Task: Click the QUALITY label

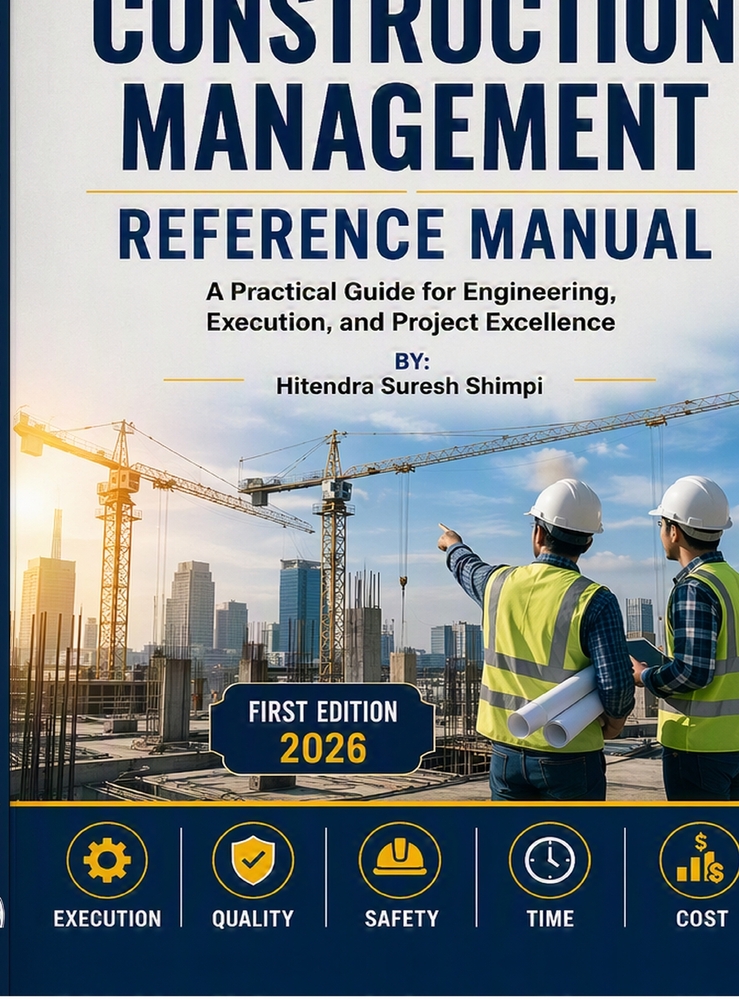Action: click(x=253, y=918)
